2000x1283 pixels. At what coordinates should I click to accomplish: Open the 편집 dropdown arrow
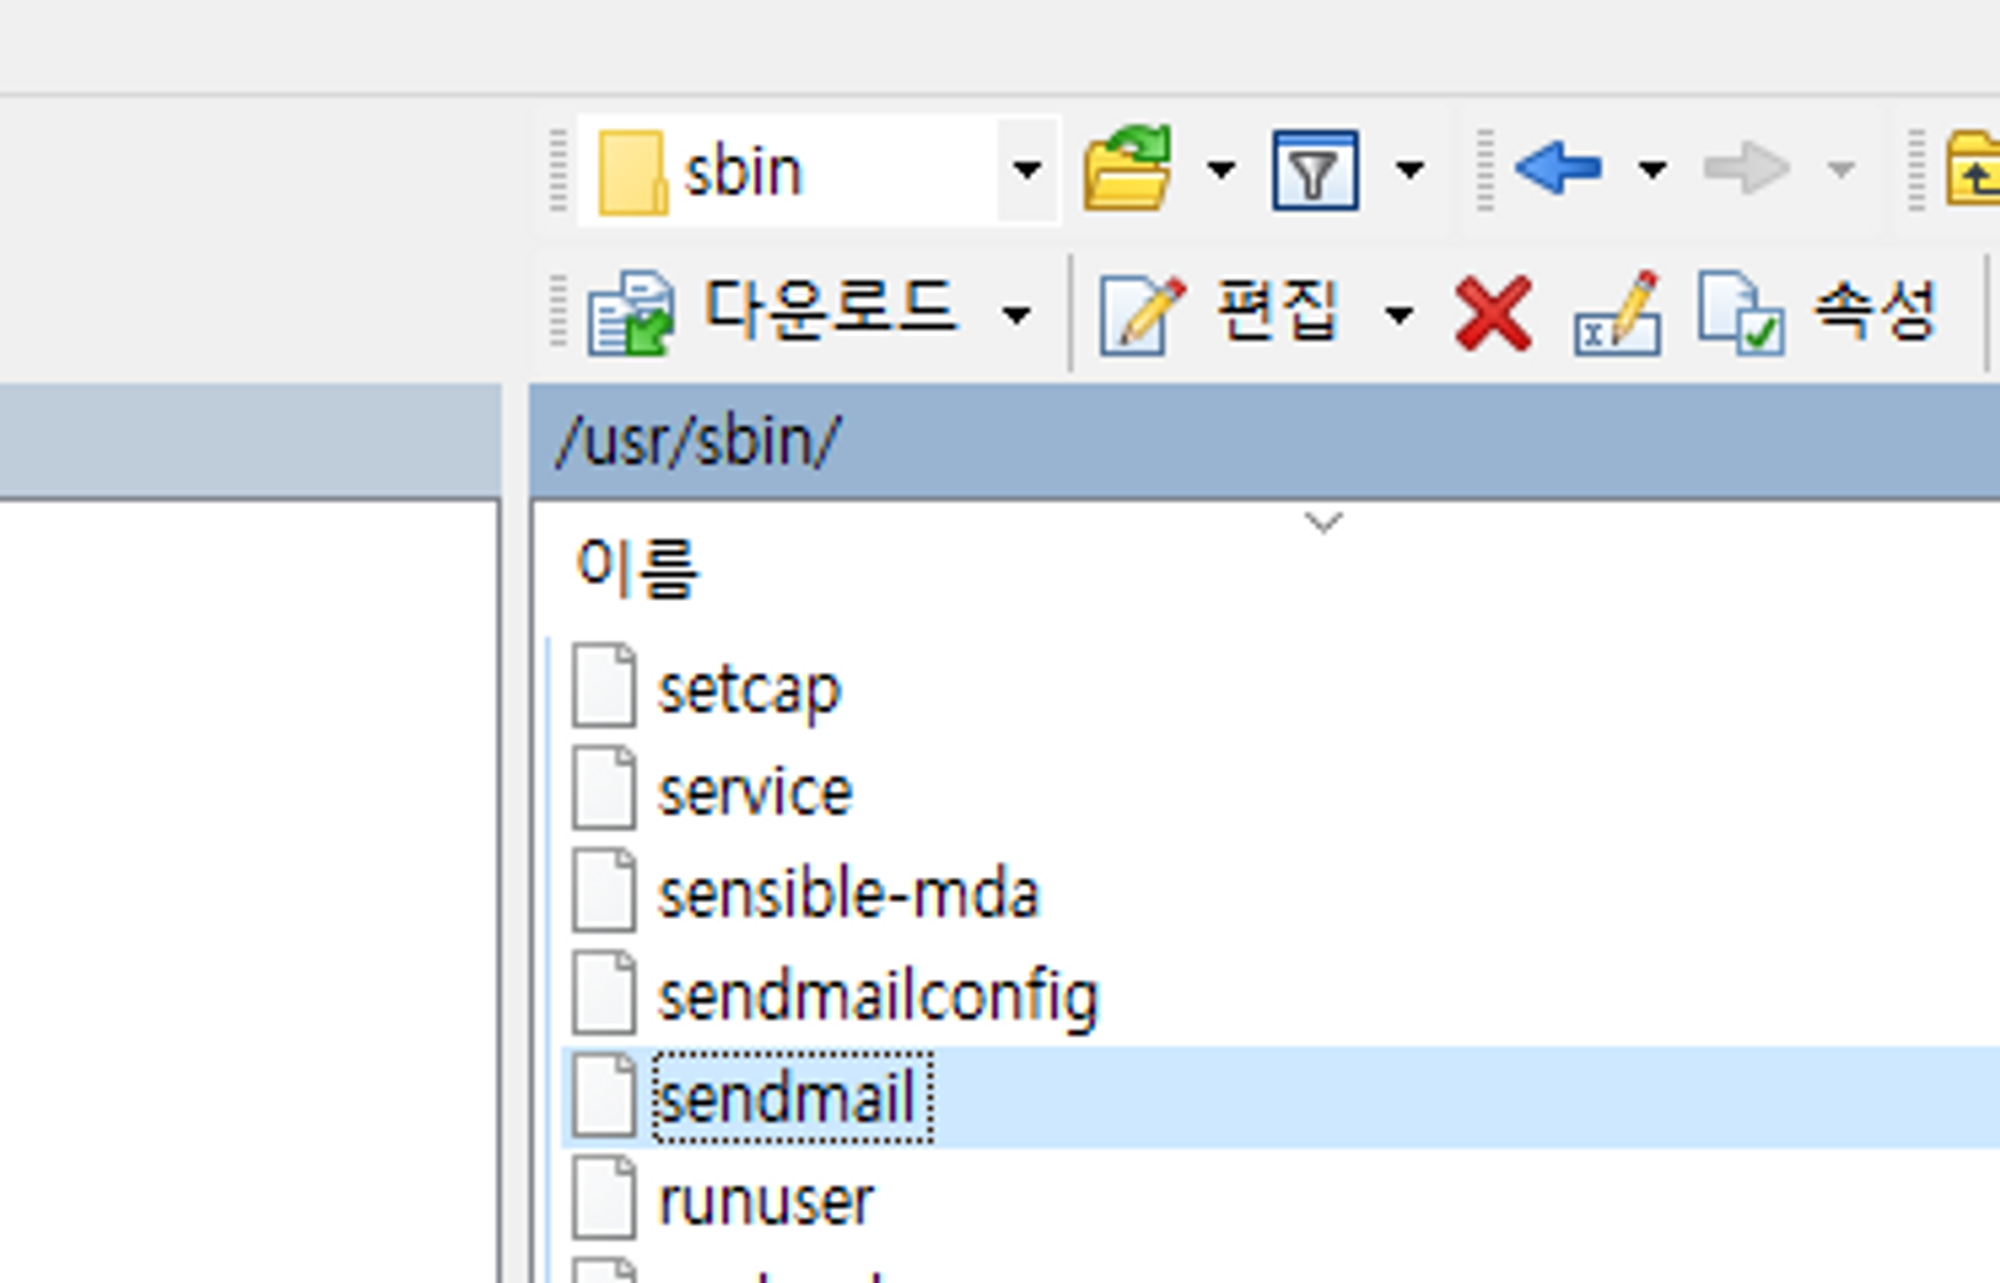click(x=1399, y=316)
